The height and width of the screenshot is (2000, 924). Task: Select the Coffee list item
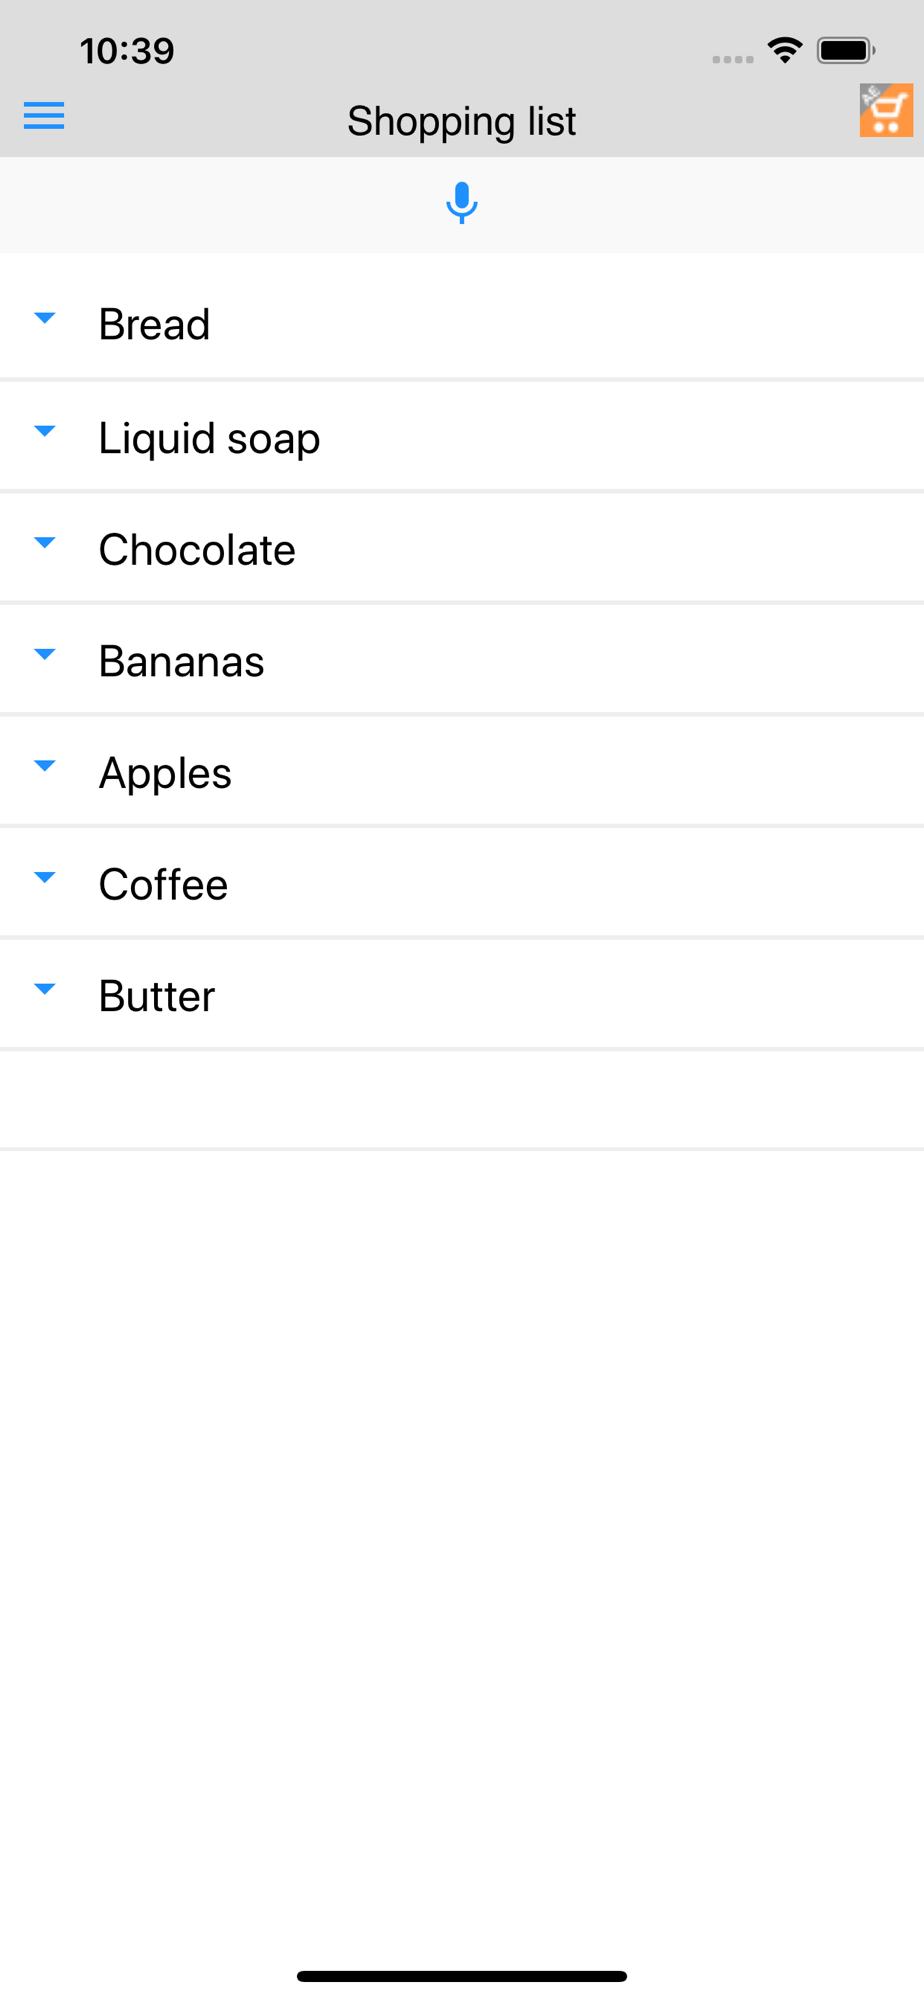[462, 882]
